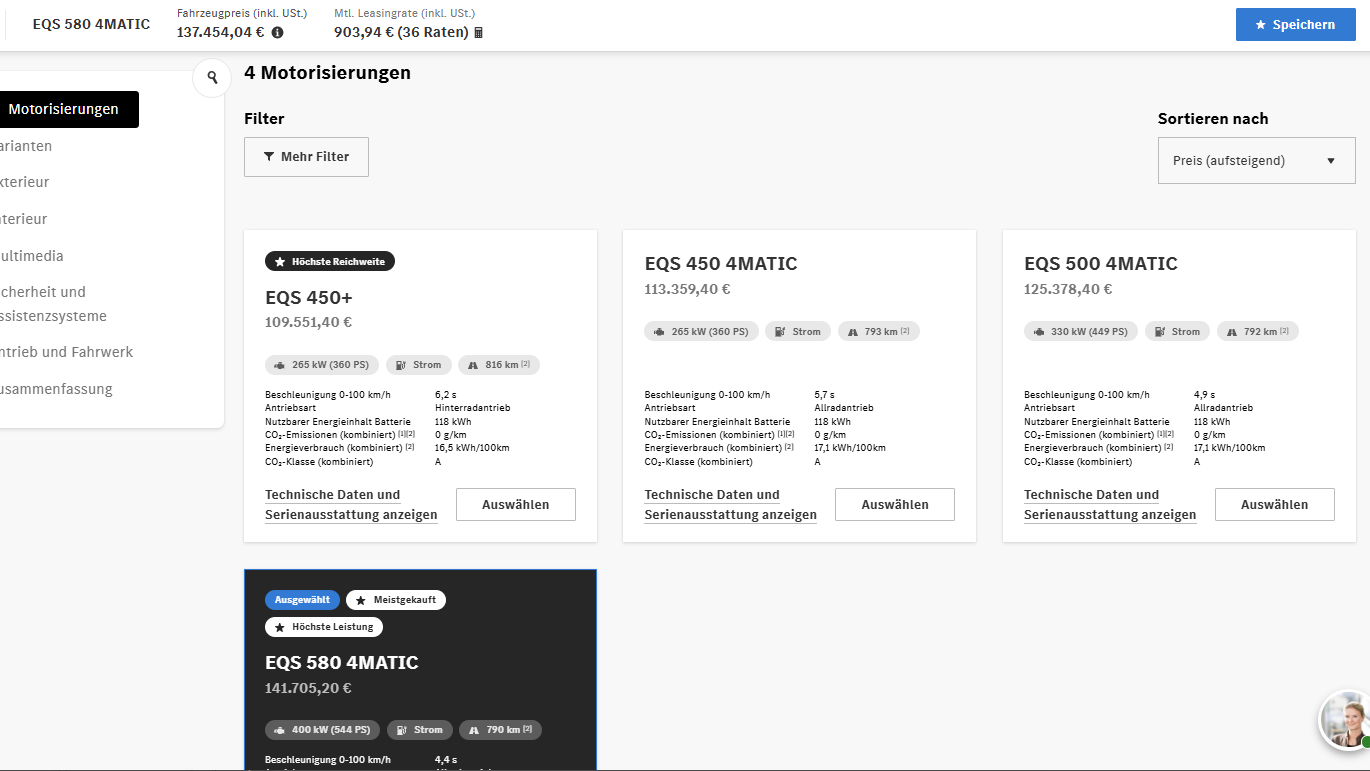Open the Preis (aufsteigend) sort dropdown
The width and height of the screenshot is (1370, 771).
point(1256,160)
